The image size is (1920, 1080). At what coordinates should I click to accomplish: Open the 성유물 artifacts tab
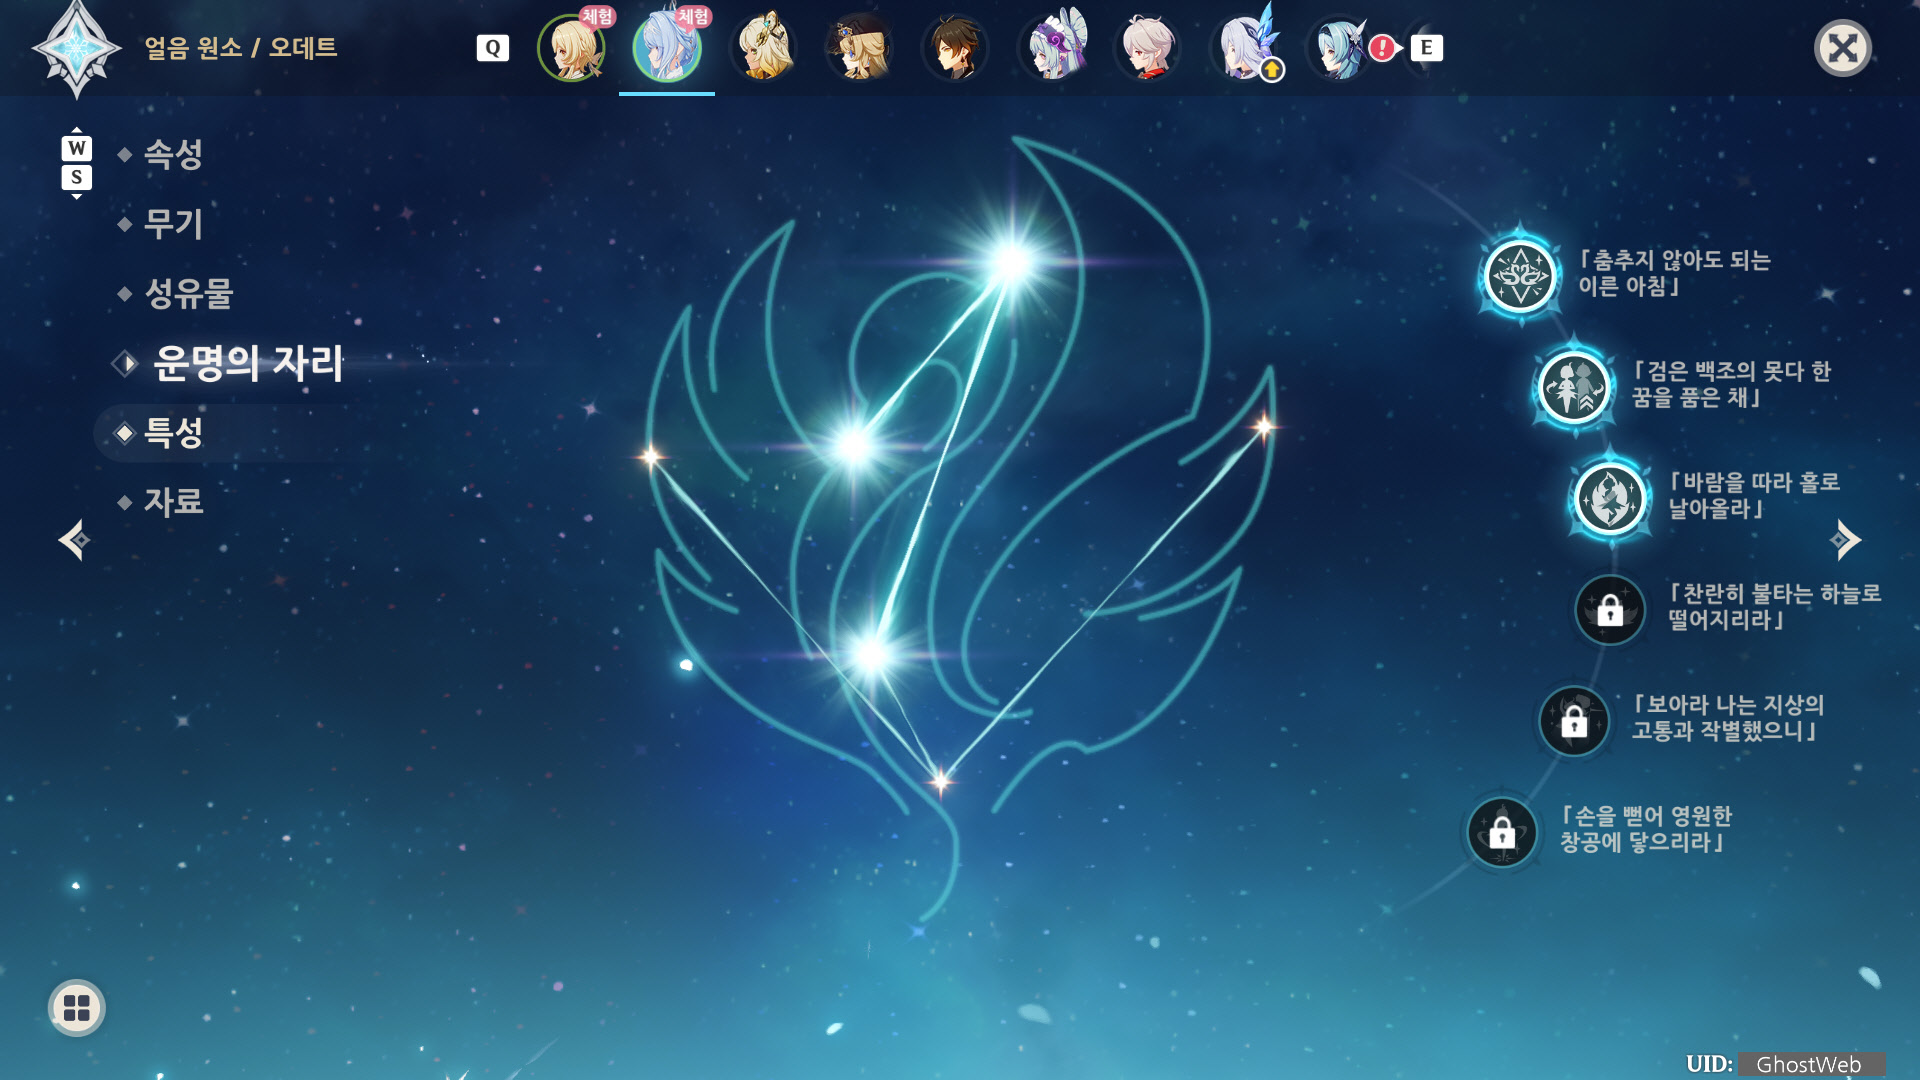189,293
